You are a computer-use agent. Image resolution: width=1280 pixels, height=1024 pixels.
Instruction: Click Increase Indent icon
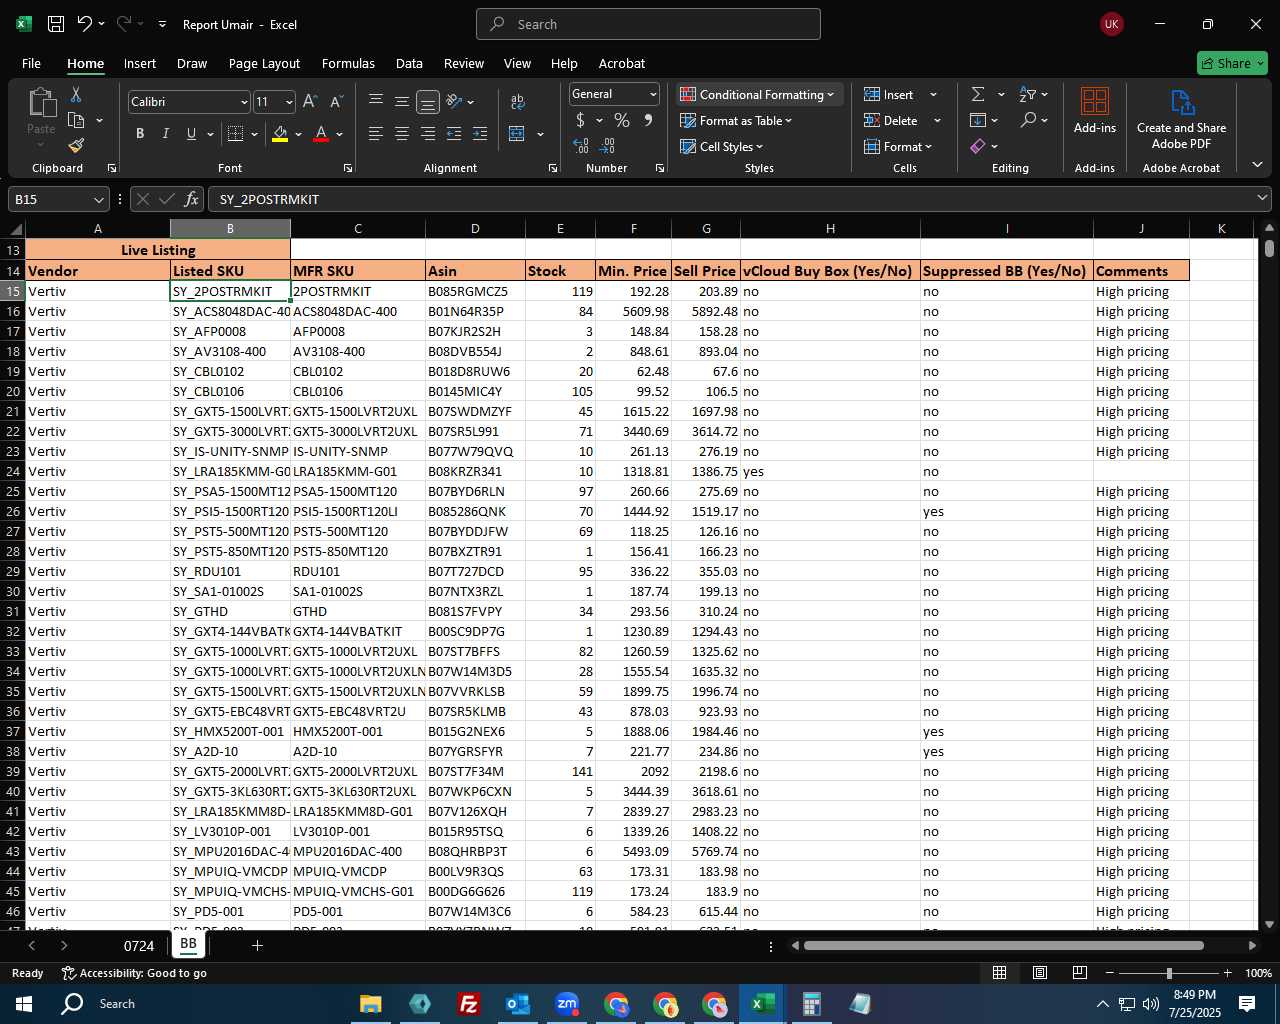click(x=480, y=134)
